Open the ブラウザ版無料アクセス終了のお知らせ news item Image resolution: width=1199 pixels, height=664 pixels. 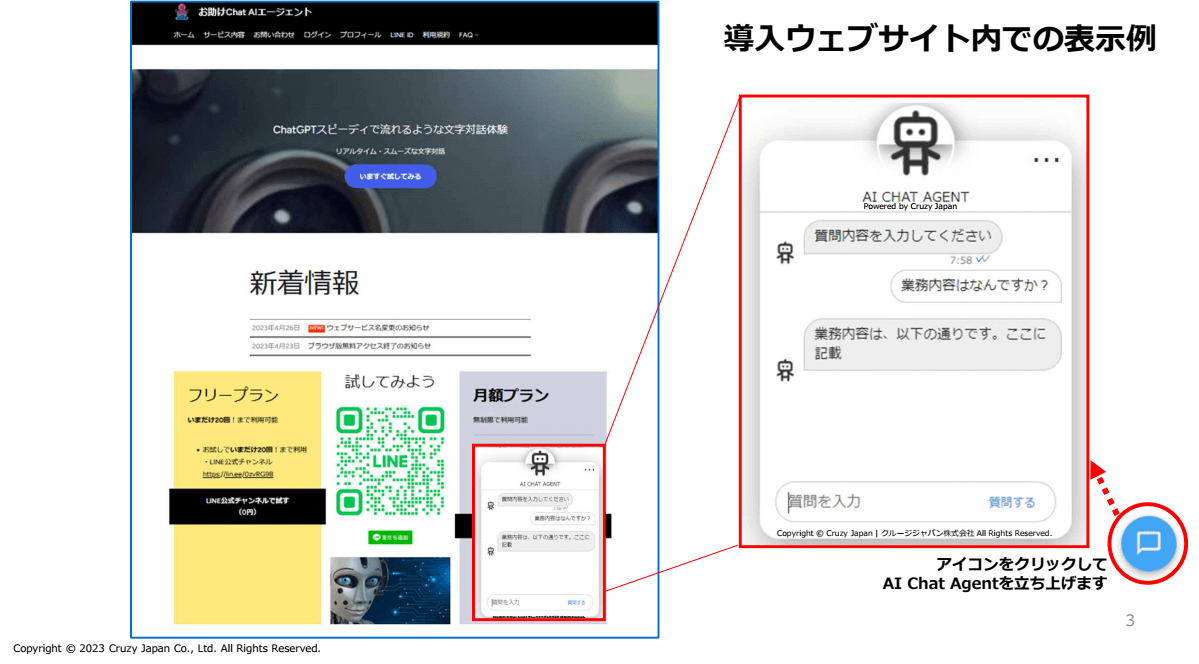point(369,346)
